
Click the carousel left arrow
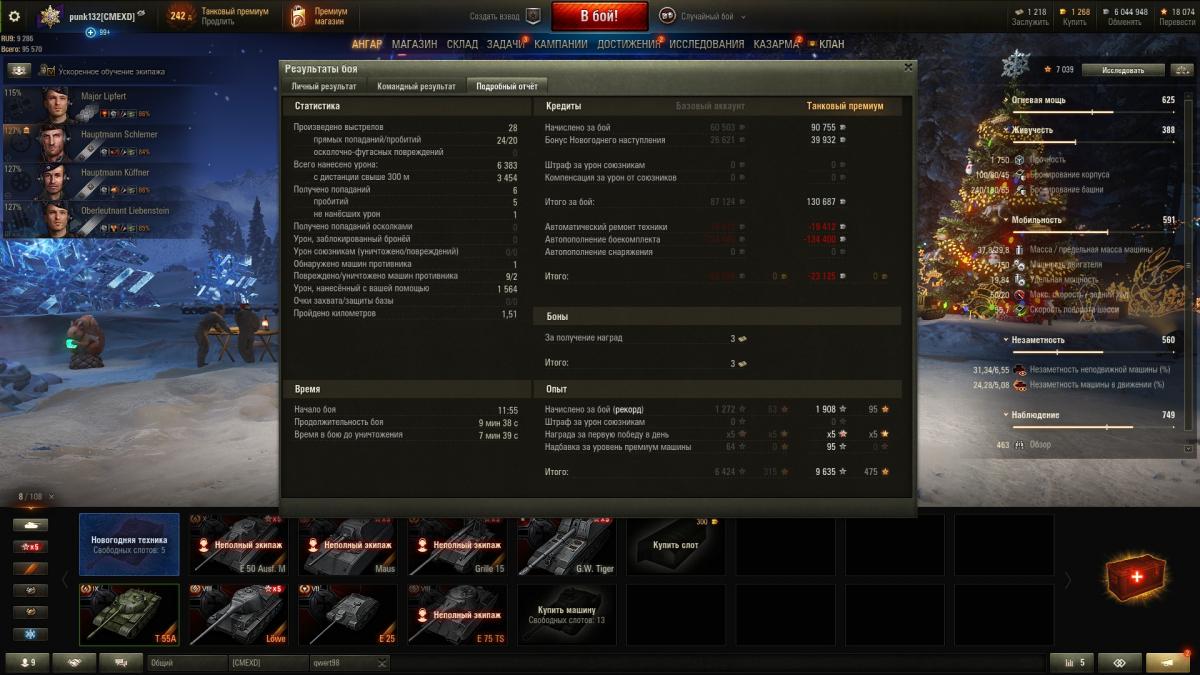(67, 580)
